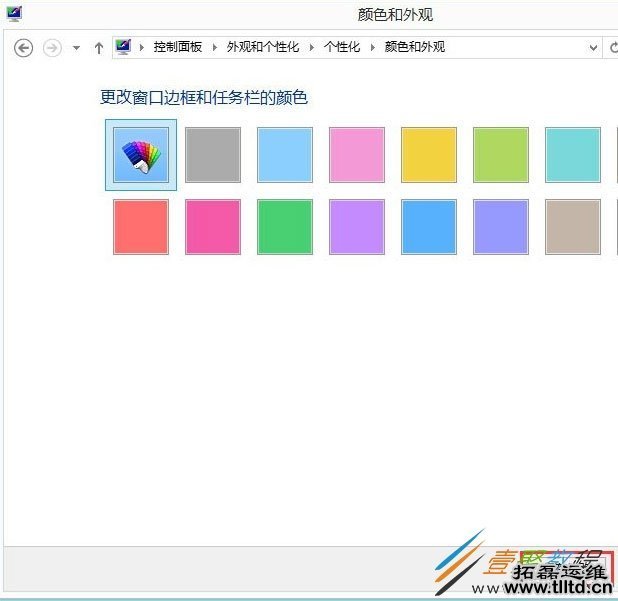Choose the teal color swatch
618x601 pixels.
(x=573, y=155)
